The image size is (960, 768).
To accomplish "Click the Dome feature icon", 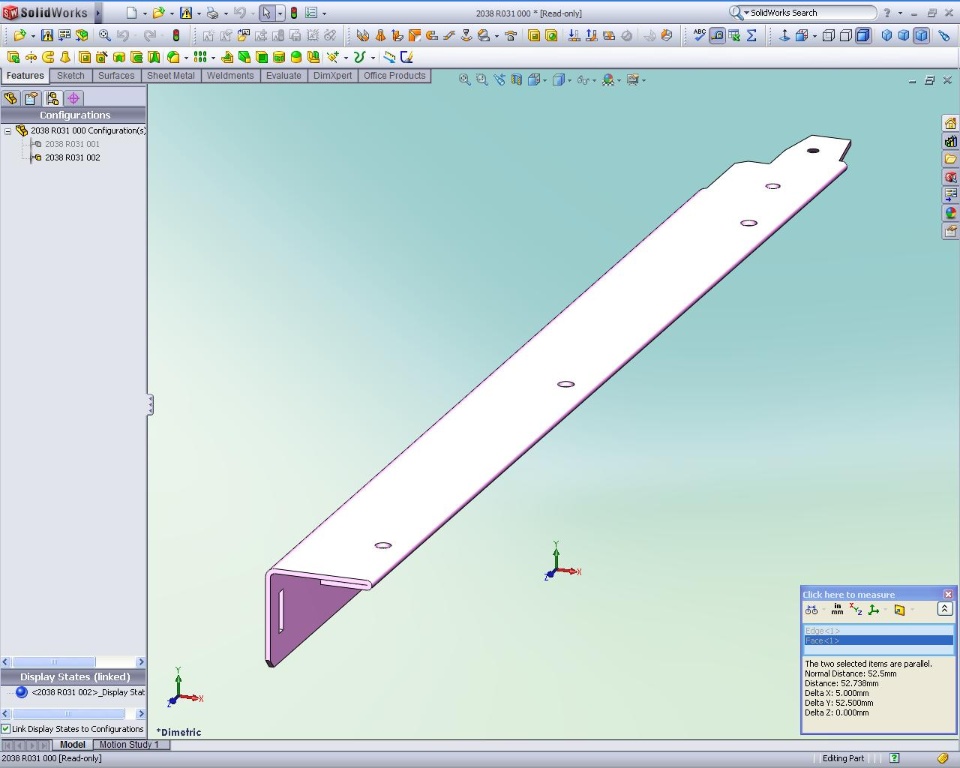I will point(296,57).
